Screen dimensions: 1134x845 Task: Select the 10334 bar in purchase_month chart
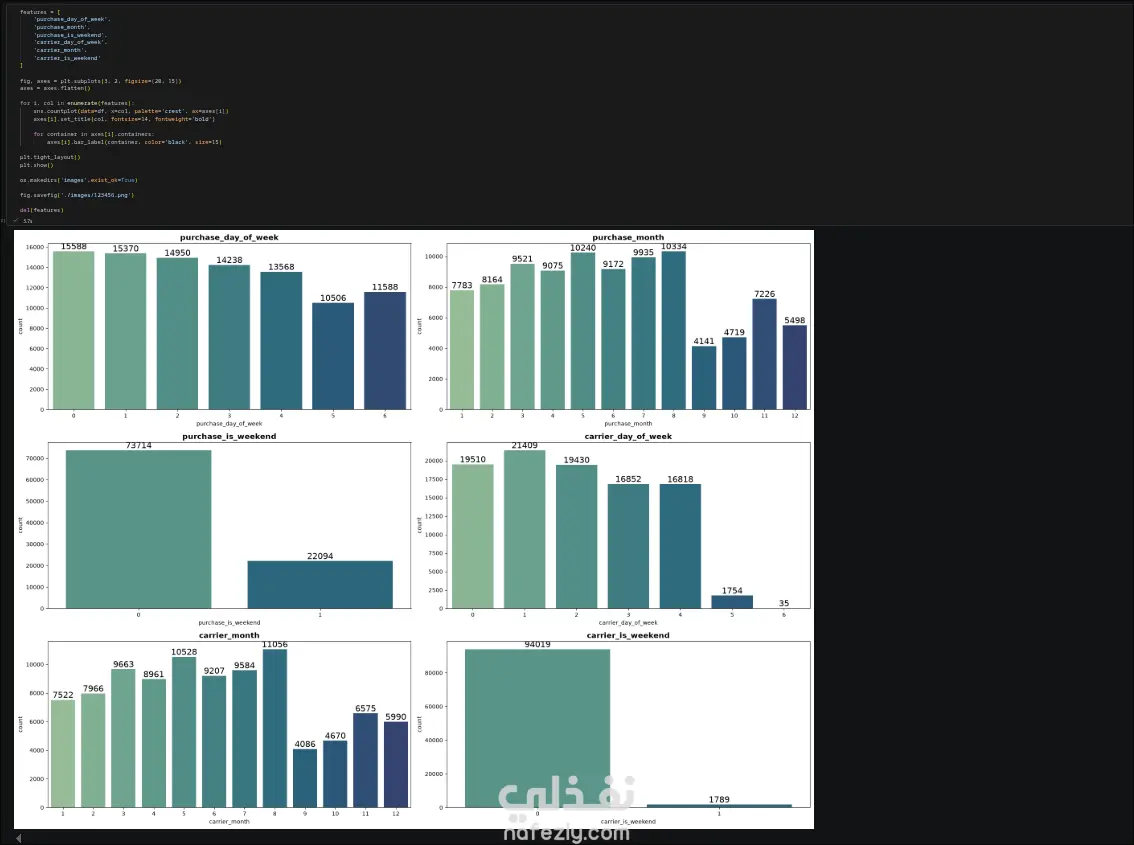[x=673, y=331]
